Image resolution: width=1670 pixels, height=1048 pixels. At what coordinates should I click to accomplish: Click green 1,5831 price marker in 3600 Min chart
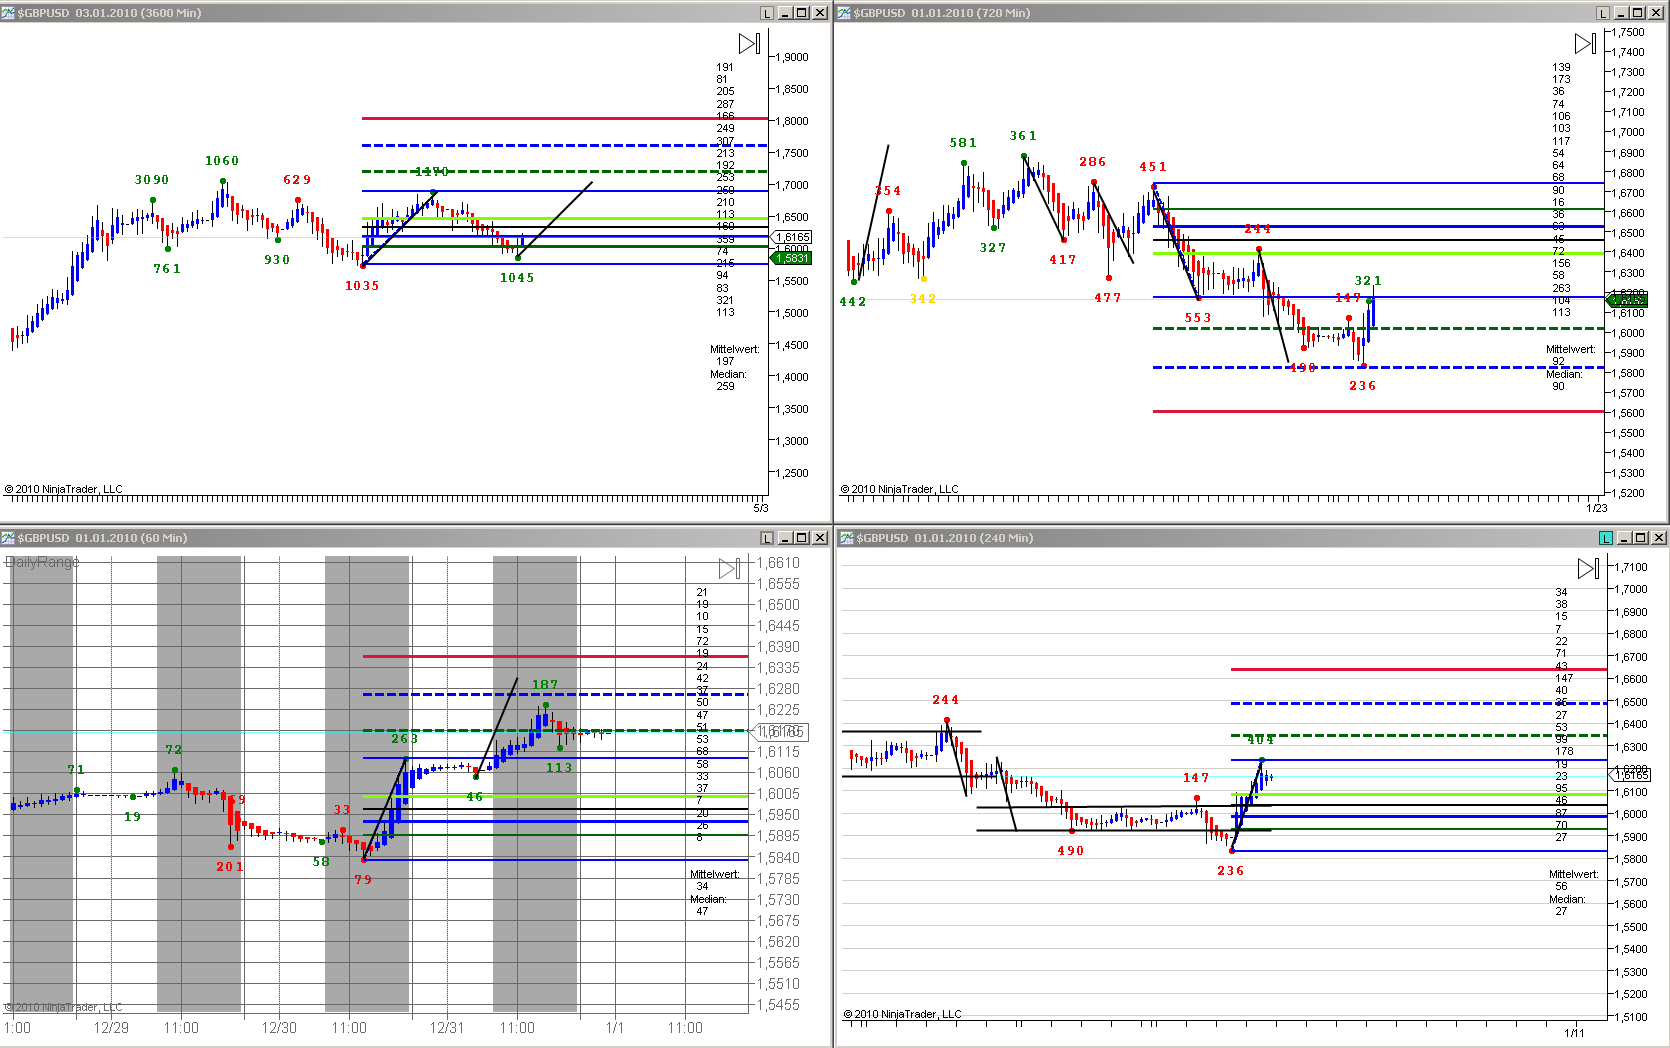pyautogui.click(x=791, y=258)
